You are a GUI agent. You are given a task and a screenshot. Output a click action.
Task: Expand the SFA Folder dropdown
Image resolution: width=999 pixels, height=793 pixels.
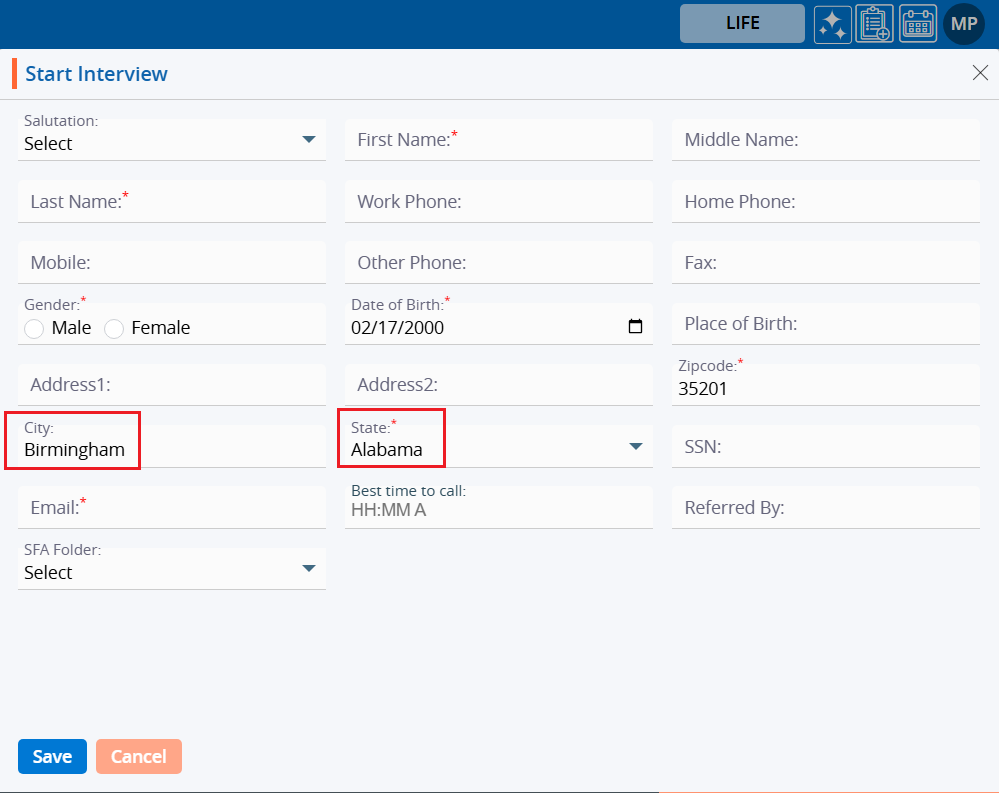(308, 569)
